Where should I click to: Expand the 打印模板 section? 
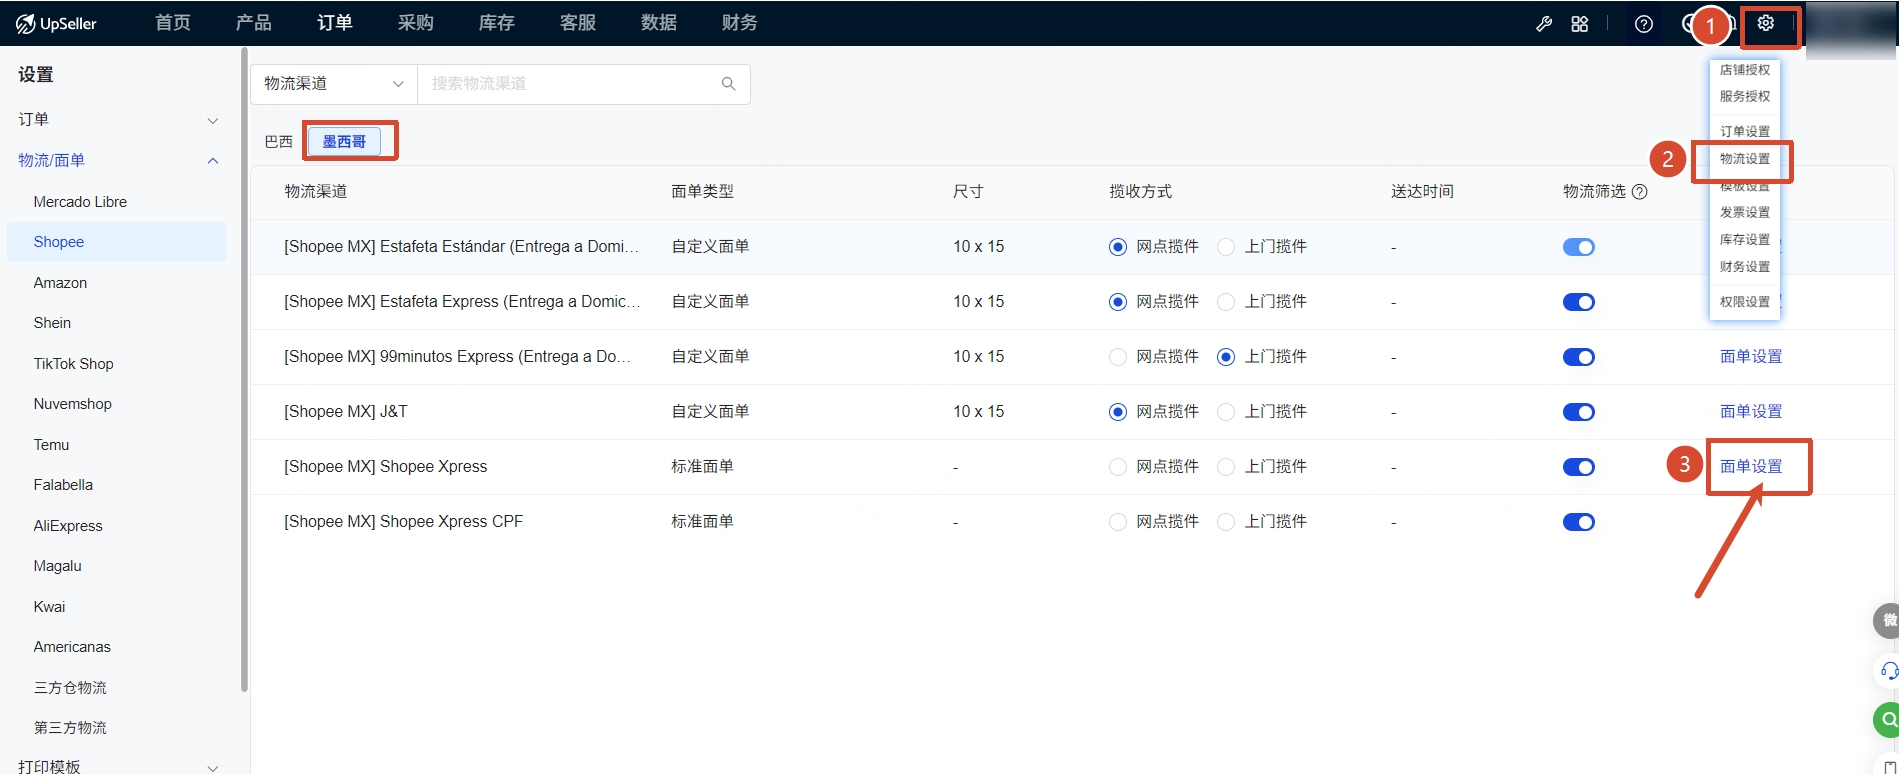pos(118,766)
